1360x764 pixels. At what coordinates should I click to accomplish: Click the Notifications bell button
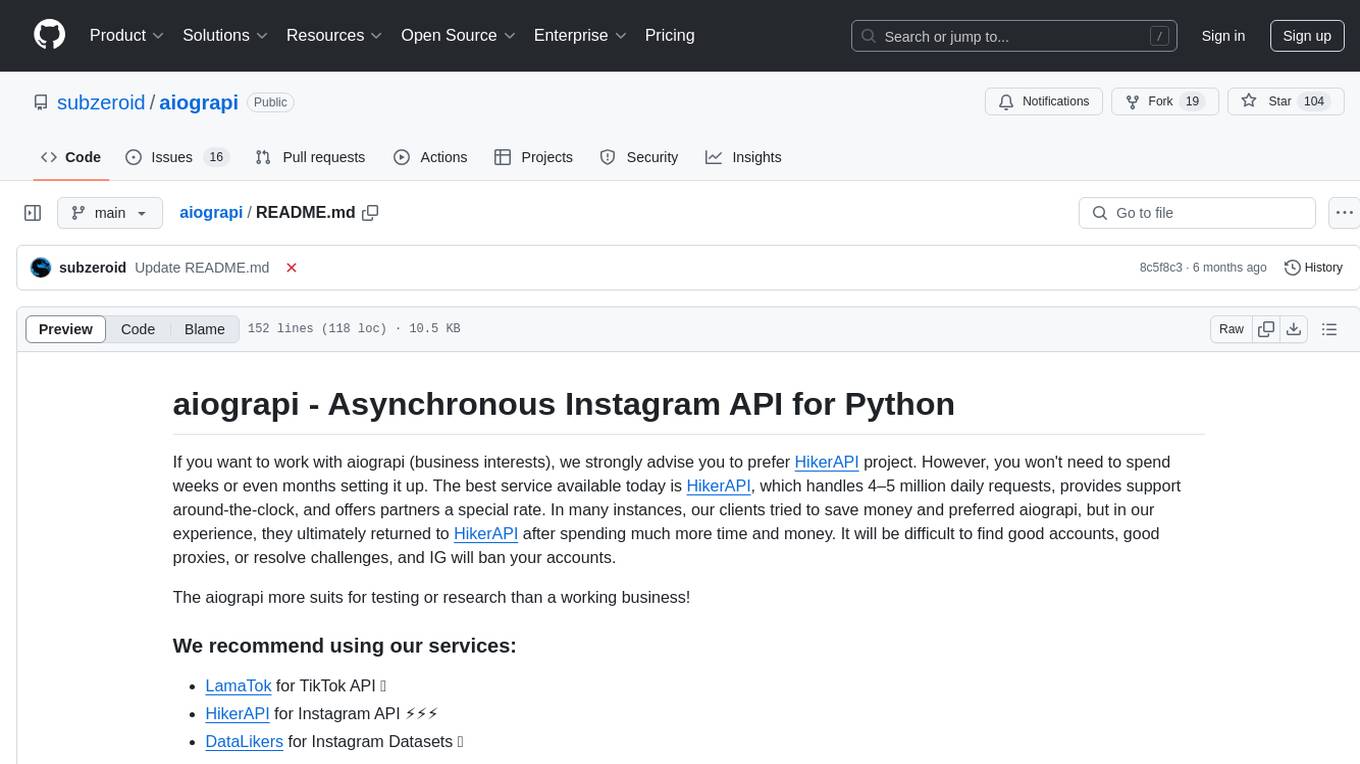(x=1044, y=102)
